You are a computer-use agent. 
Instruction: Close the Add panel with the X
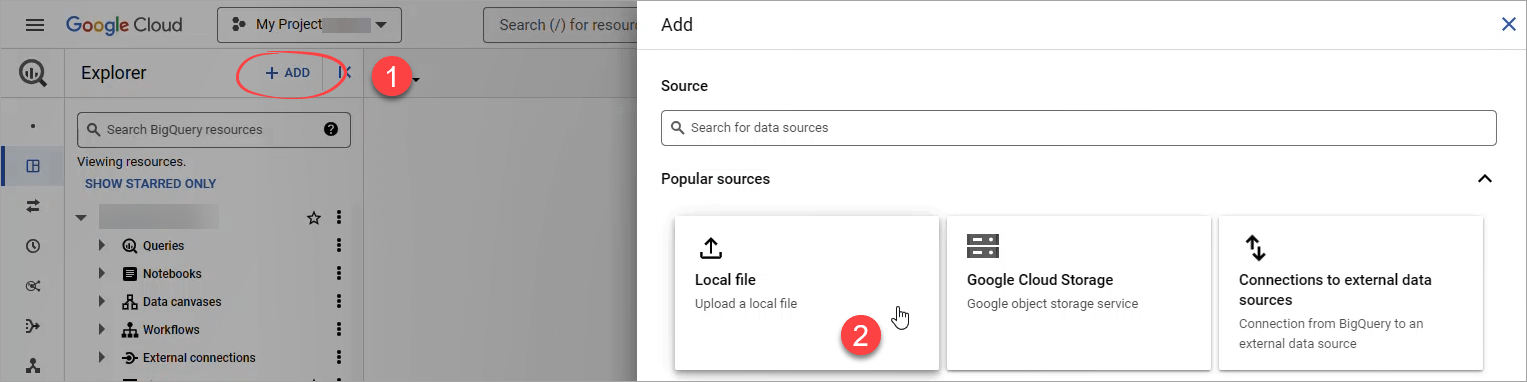click(1508, 24)
